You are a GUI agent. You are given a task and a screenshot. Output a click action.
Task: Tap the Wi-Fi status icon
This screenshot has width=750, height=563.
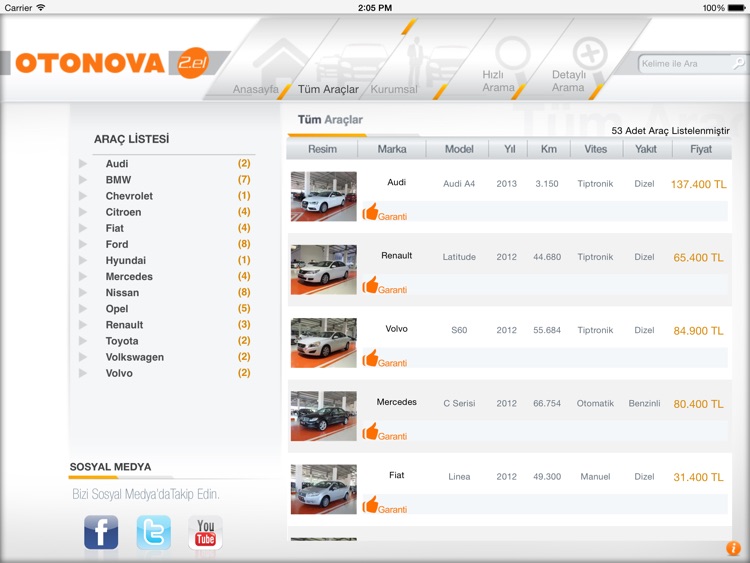pyautogui.click(x=41, y=8)
